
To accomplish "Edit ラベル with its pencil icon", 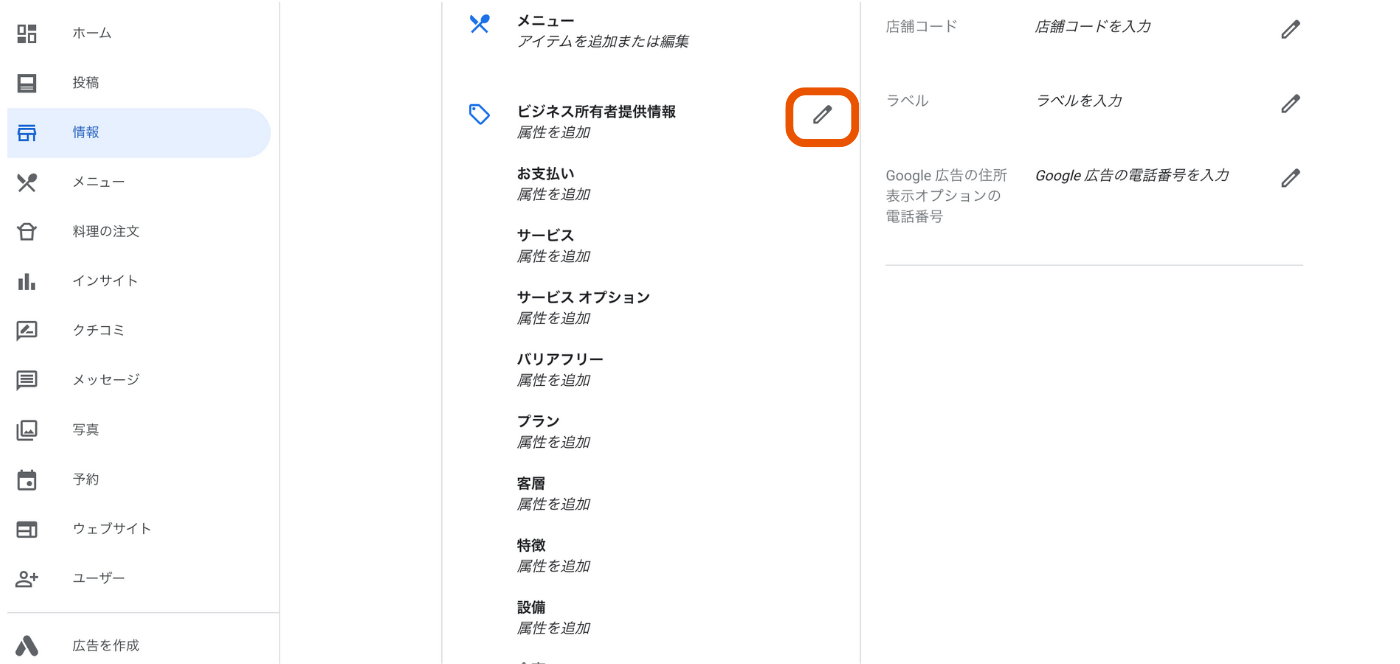I will pos(1291,103).
